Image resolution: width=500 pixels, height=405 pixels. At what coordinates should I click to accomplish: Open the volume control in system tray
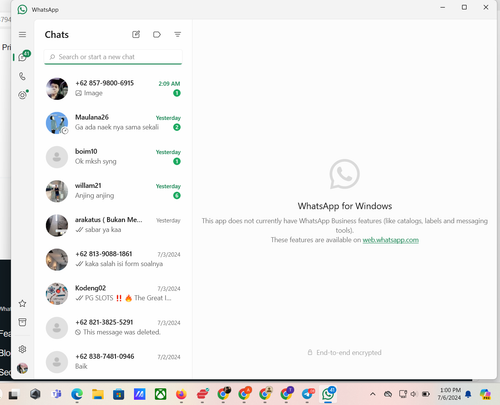pos(414,394)
